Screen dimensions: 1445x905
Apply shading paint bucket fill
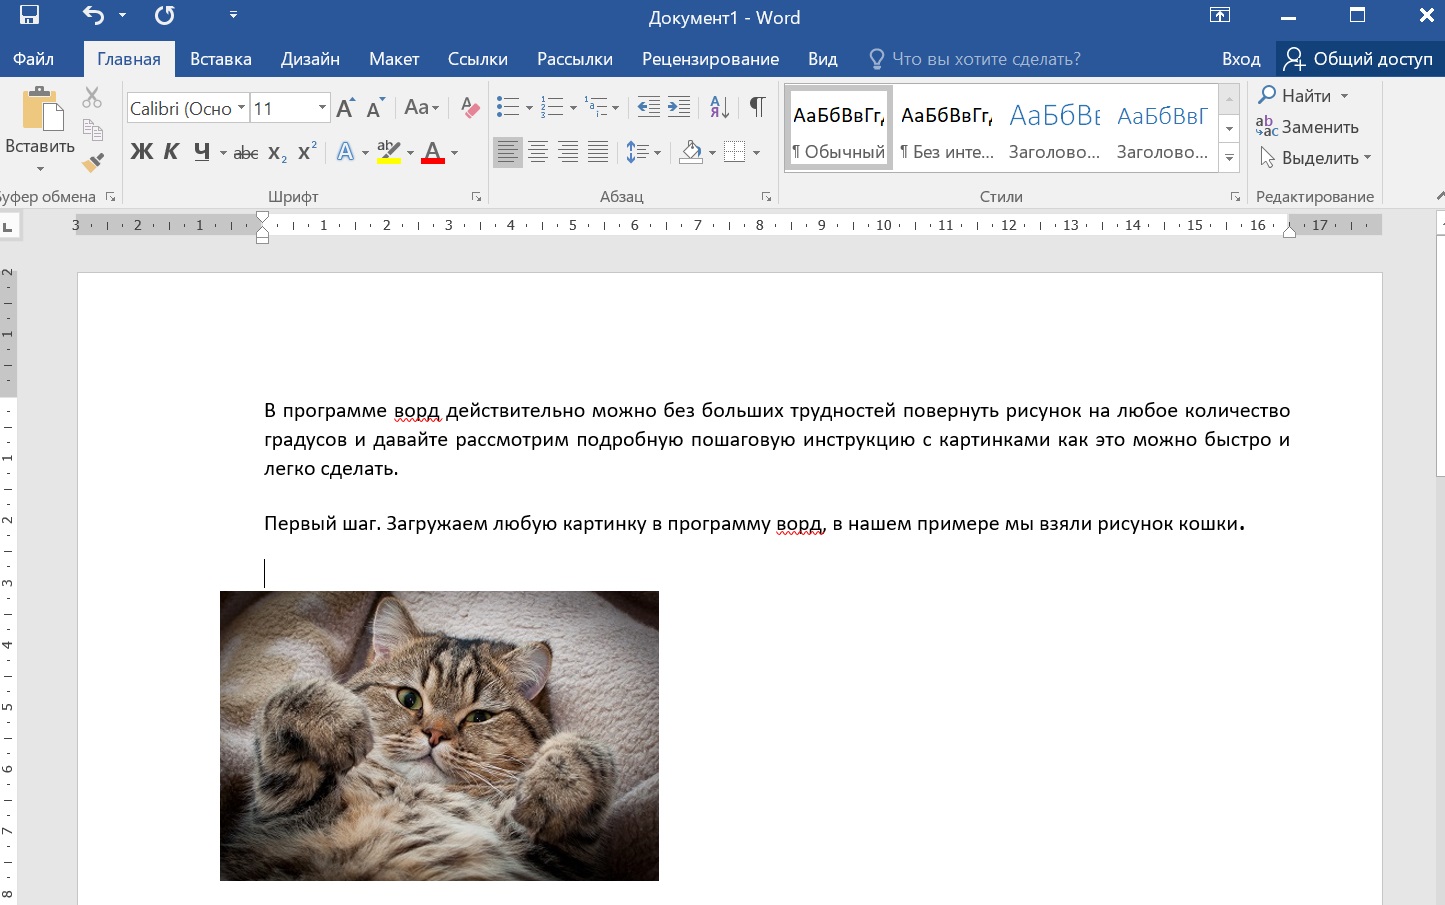pos(691,152)
